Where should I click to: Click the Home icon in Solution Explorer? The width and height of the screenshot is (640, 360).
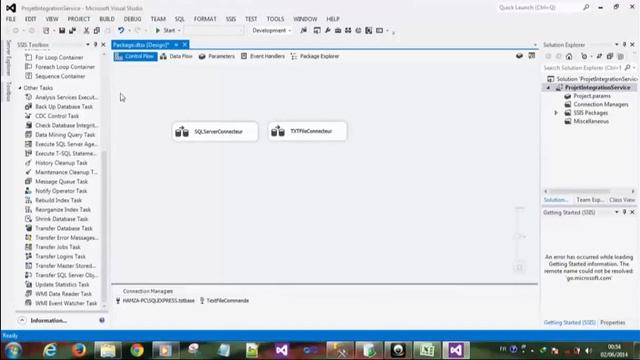tap(569, 56)
